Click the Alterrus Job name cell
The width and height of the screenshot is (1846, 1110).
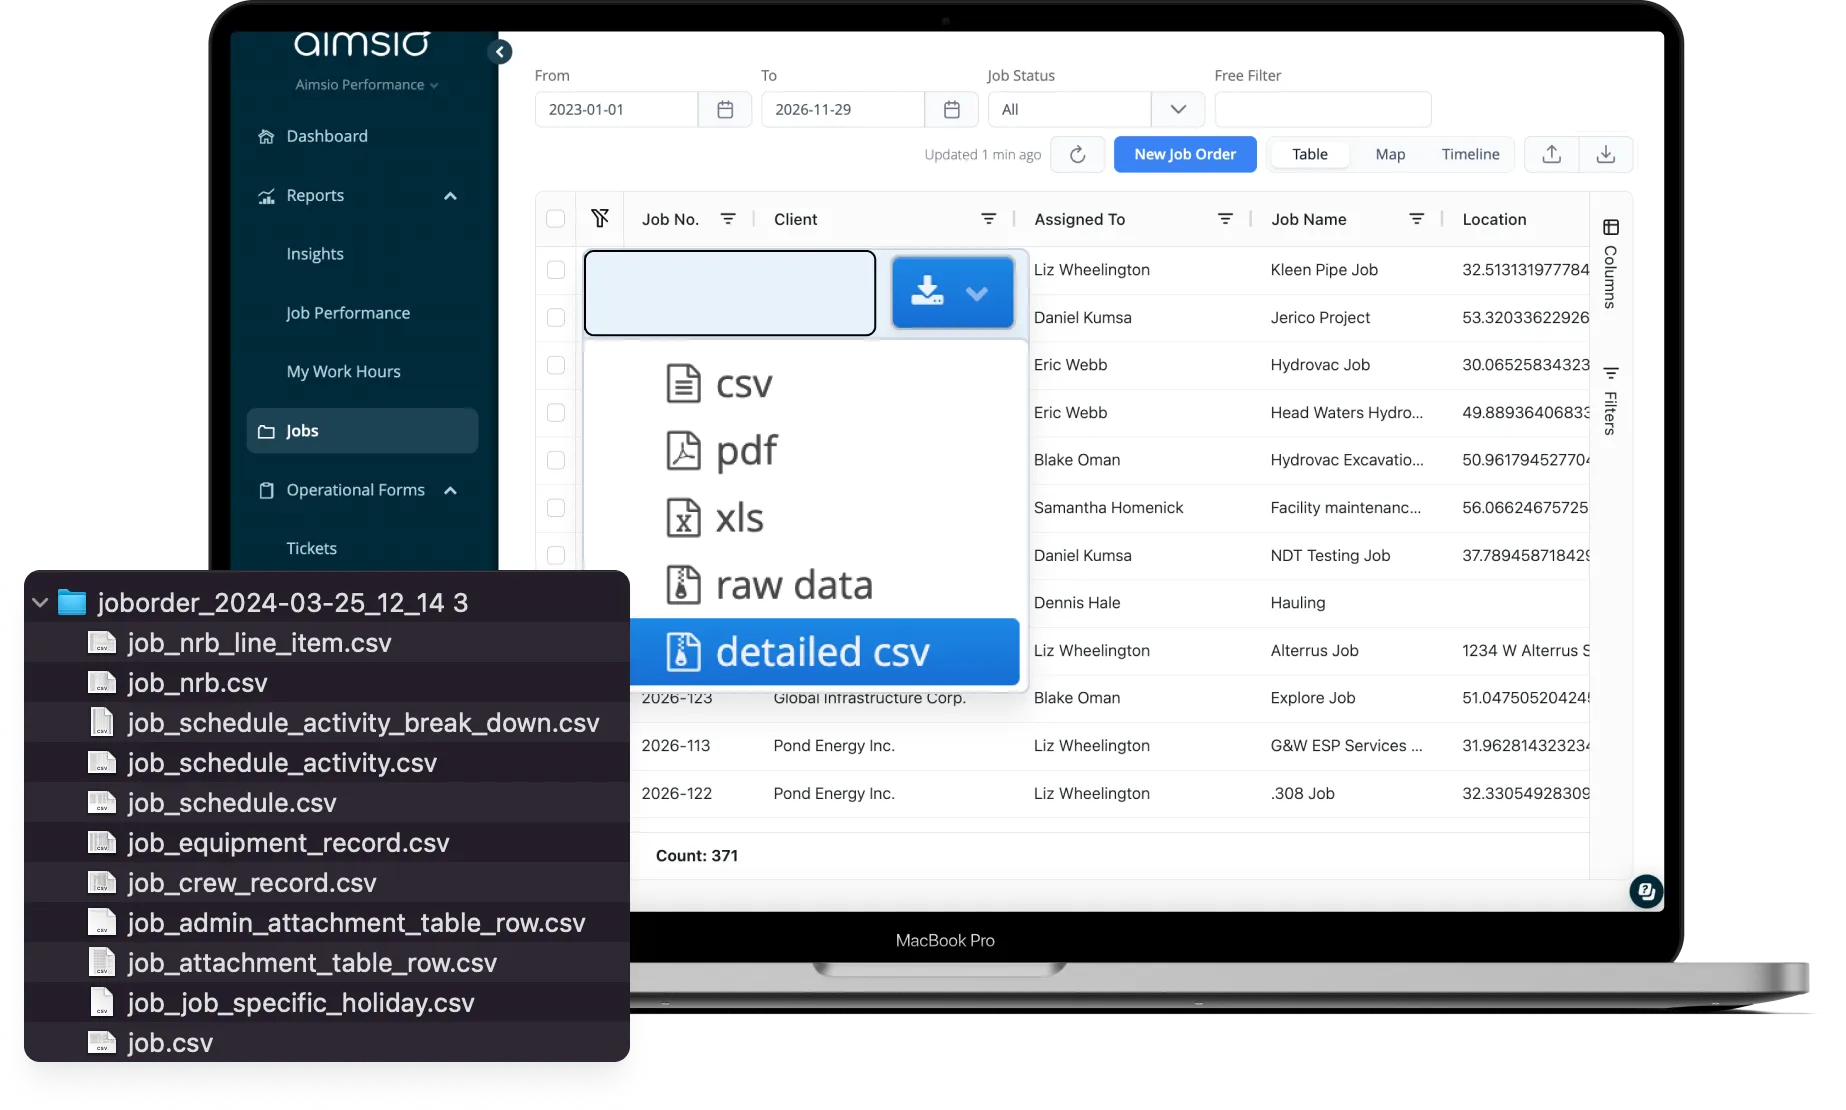coord(1314,650)
